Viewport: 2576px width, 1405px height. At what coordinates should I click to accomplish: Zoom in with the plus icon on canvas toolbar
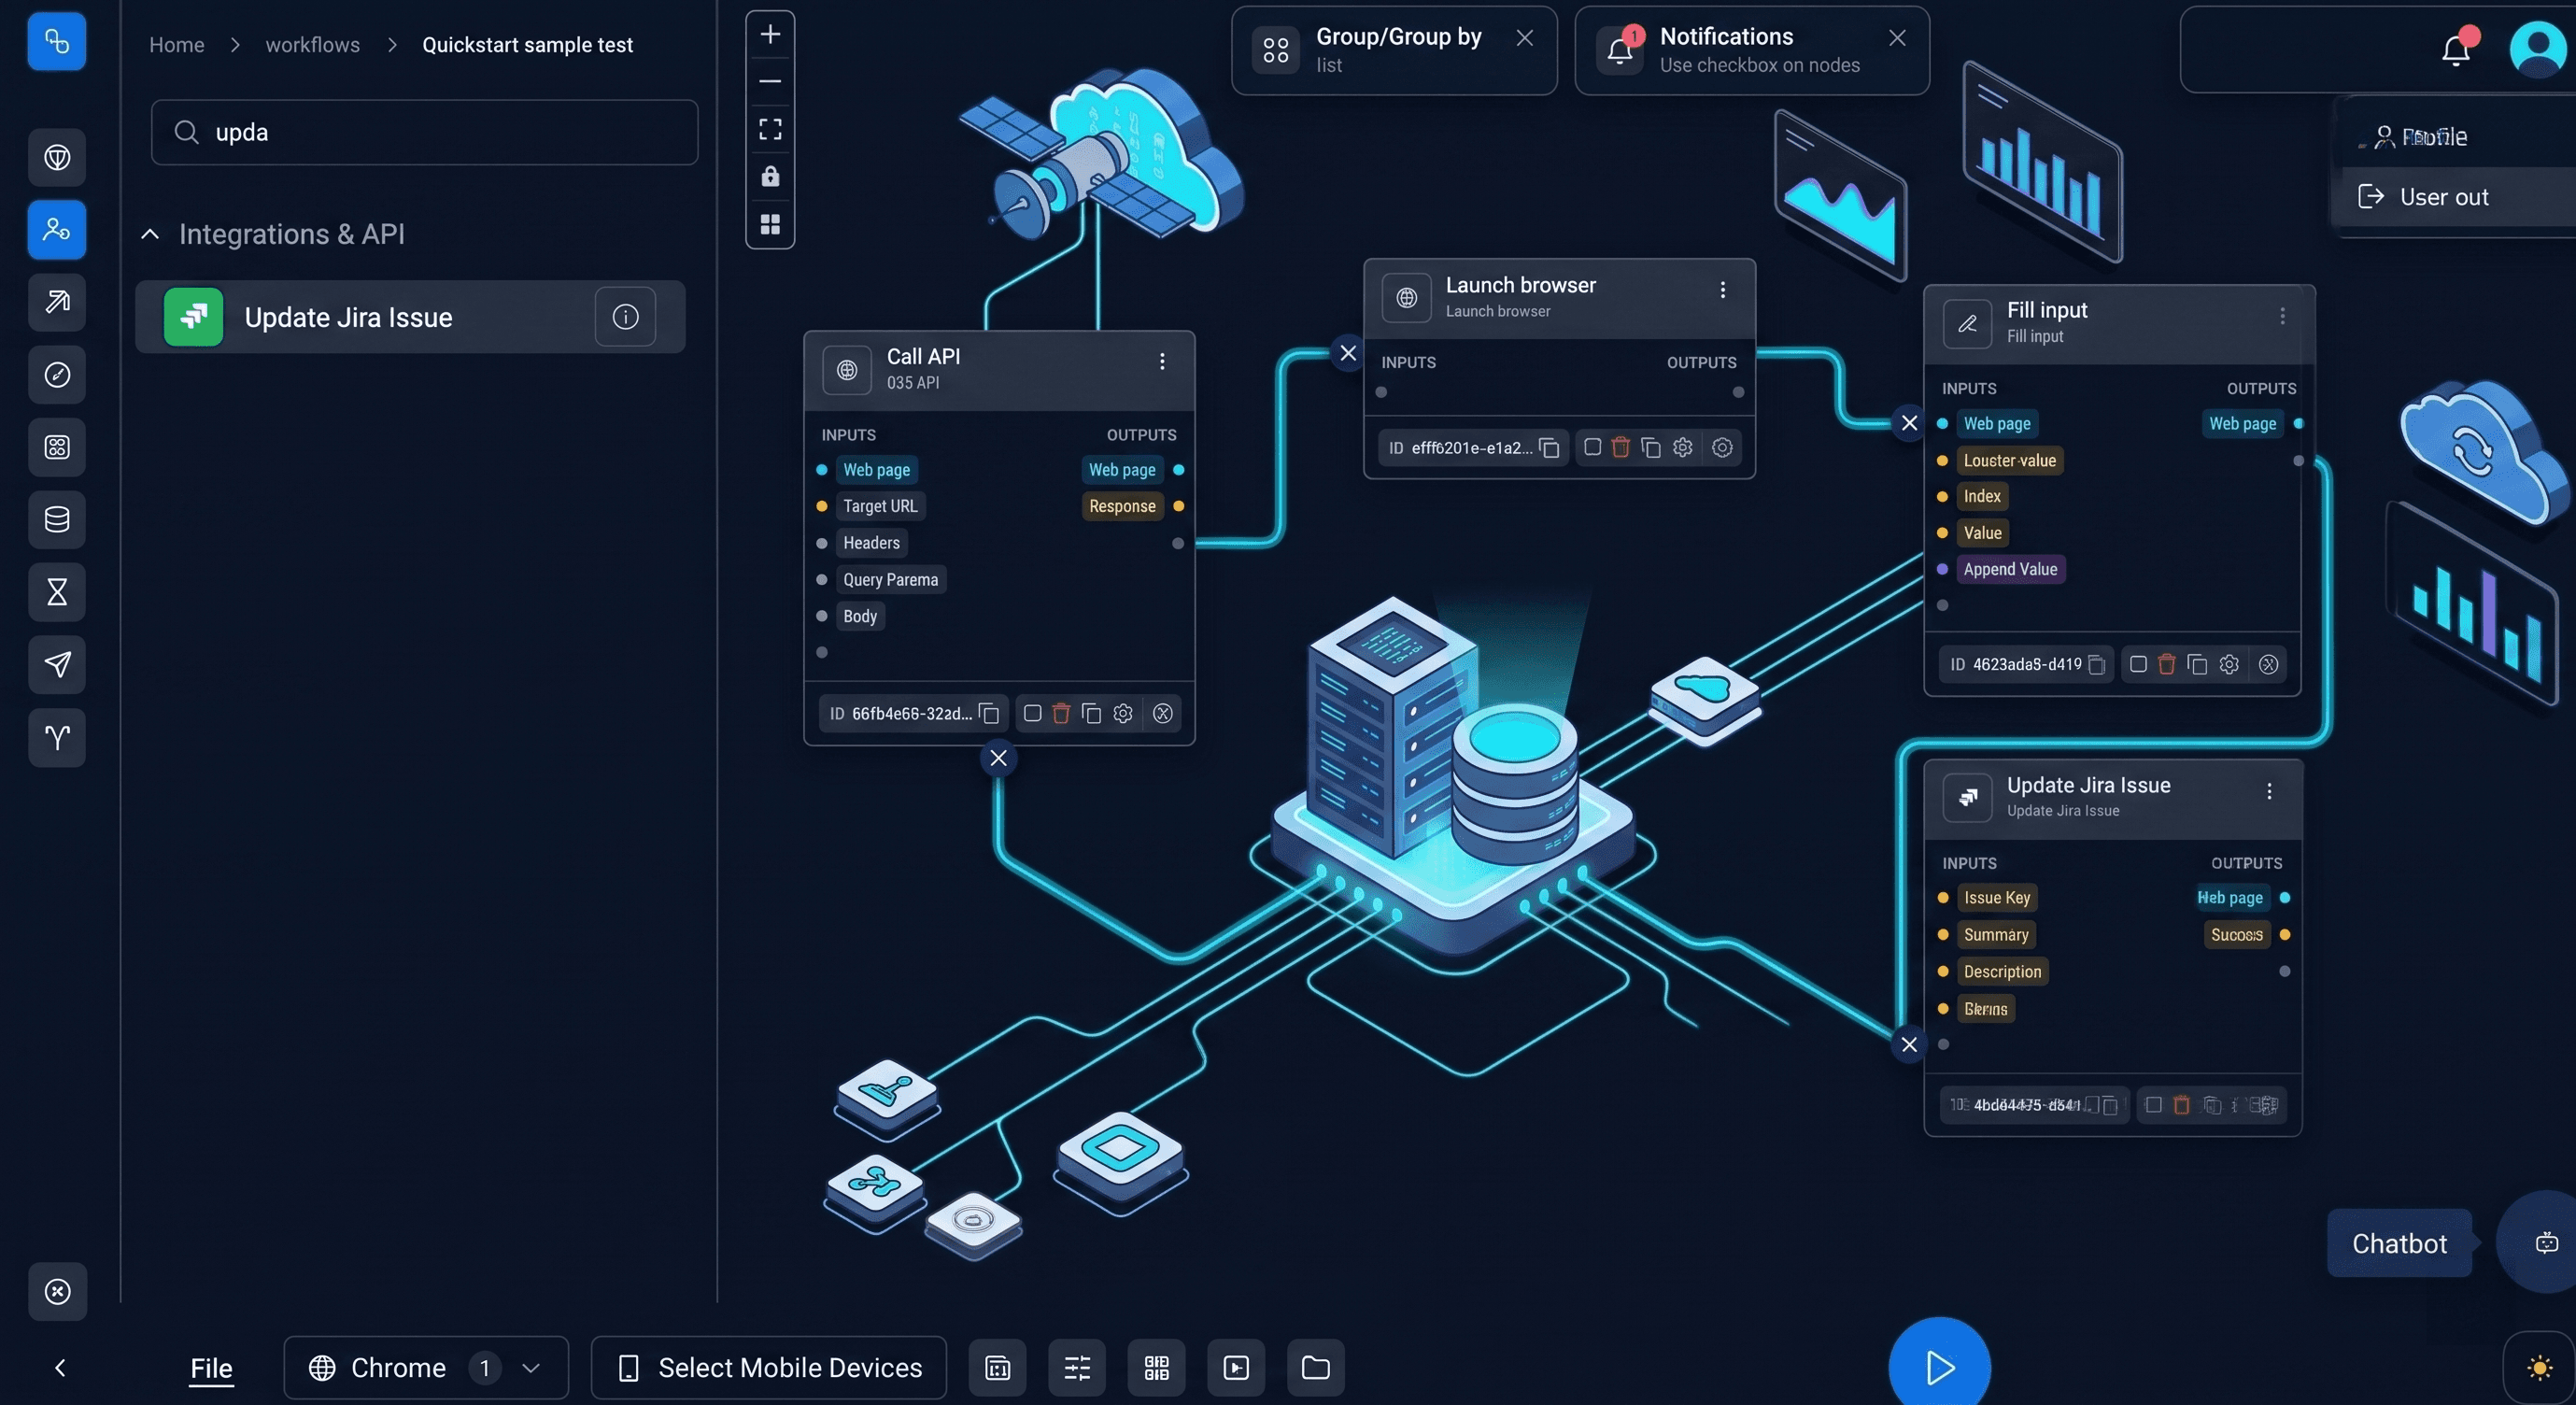[770, 33]
